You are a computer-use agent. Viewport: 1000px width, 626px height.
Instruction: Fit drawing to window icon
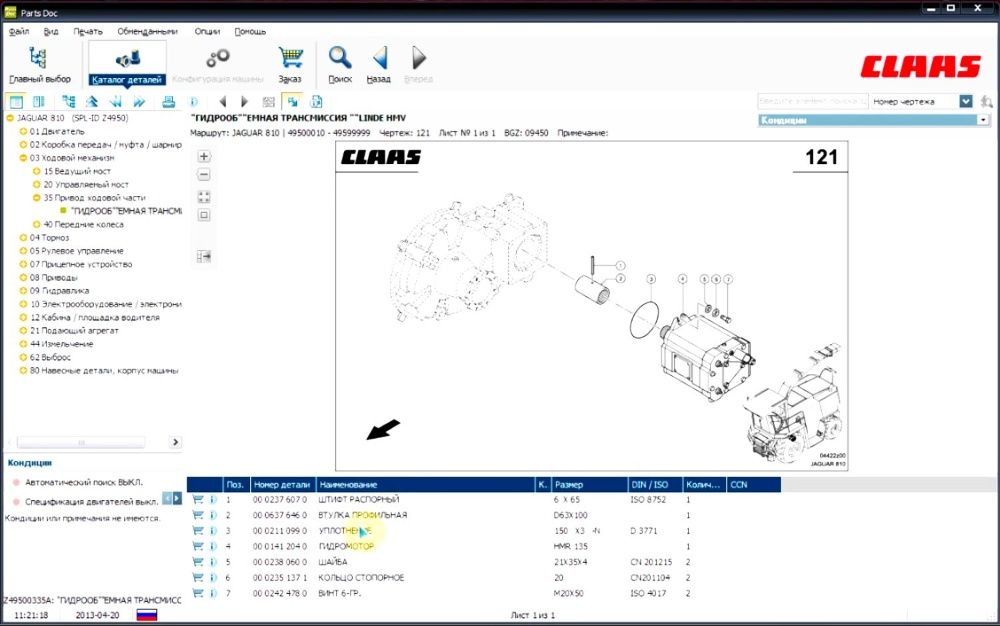pyautogui.click(x=204, y=197)
